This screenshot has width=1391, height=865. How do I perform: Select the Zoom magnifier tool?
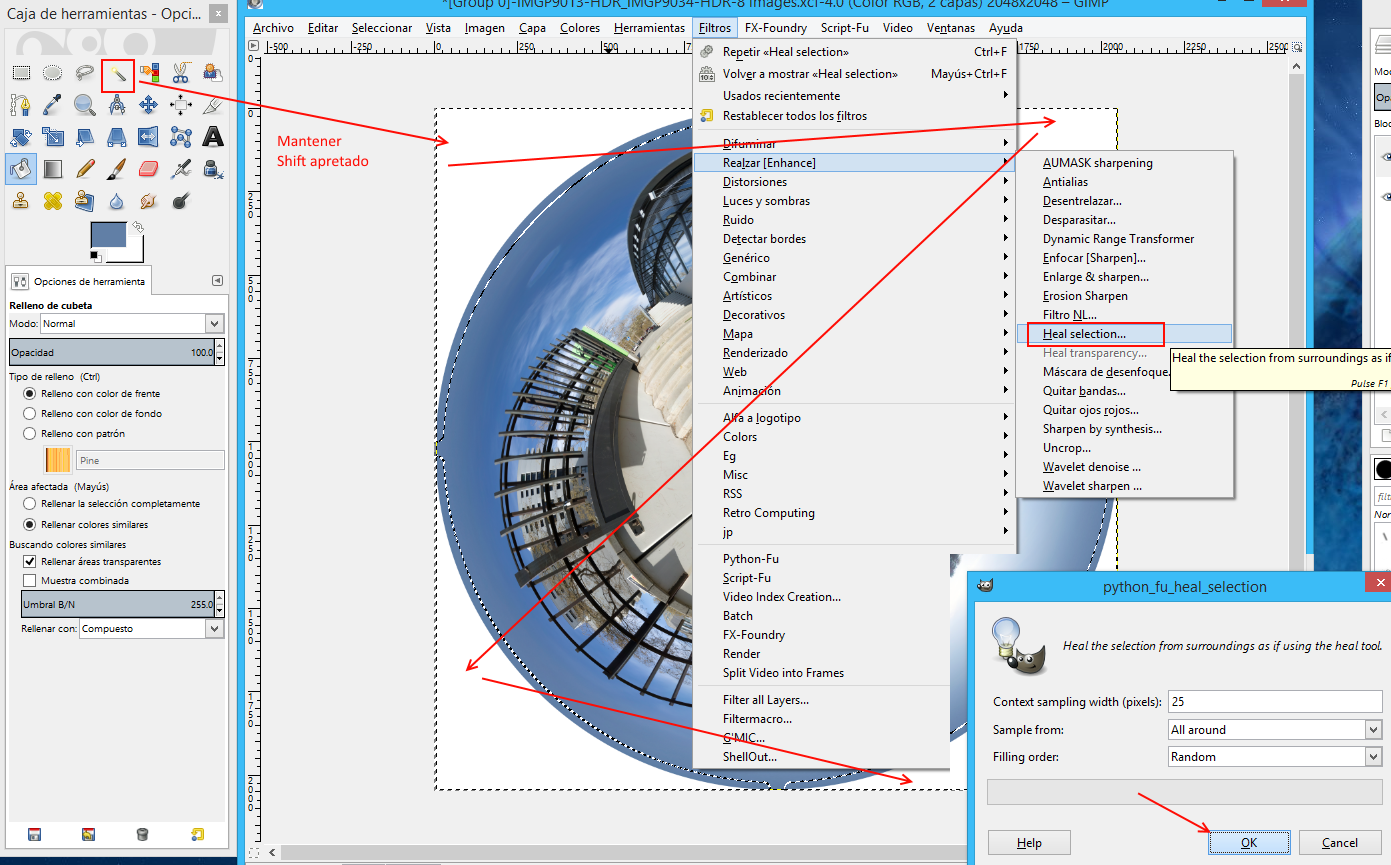(85, 105)
